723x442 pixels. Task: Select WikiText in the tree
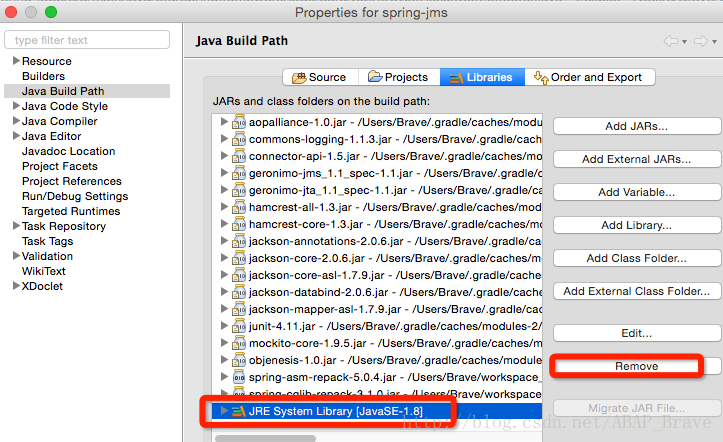point(43,271)
